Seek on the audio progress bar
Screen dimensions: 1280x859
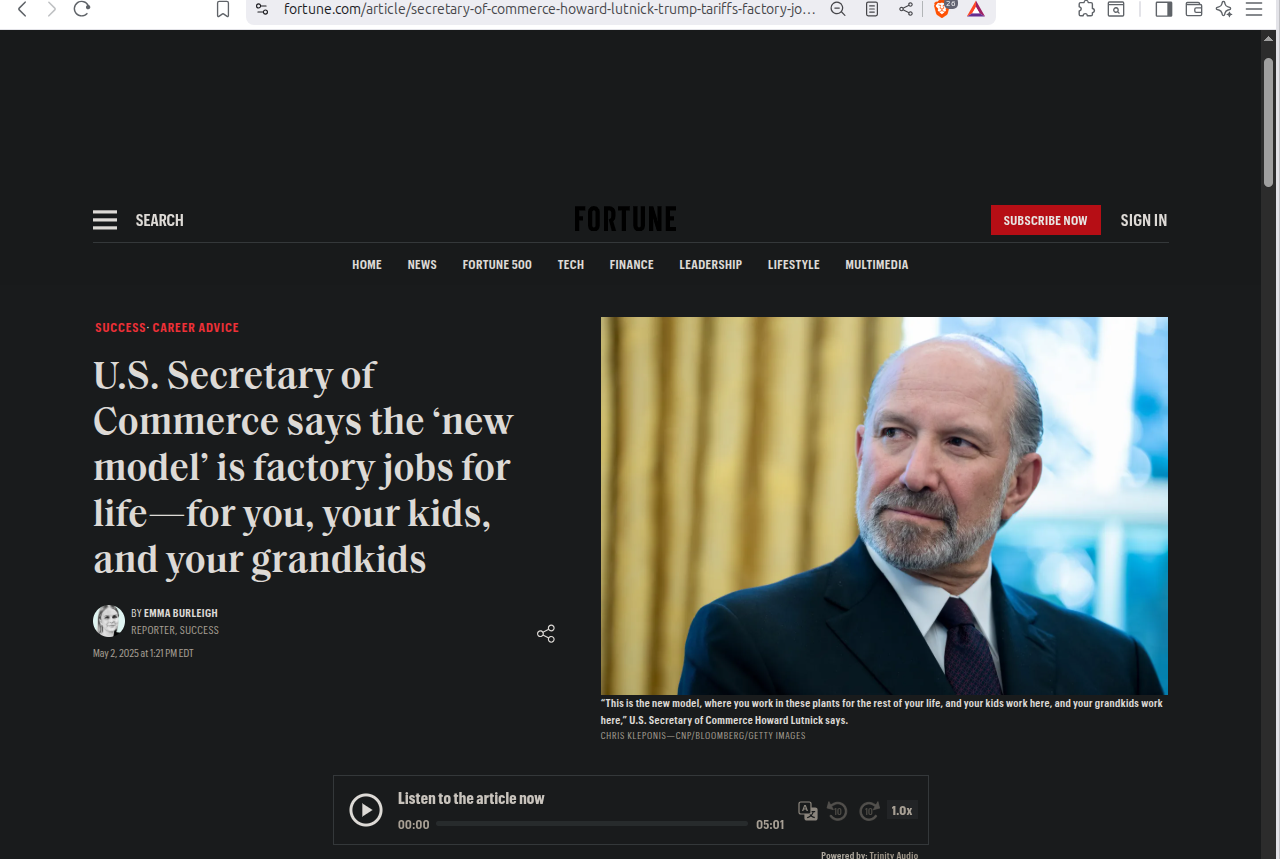point(592,824)
